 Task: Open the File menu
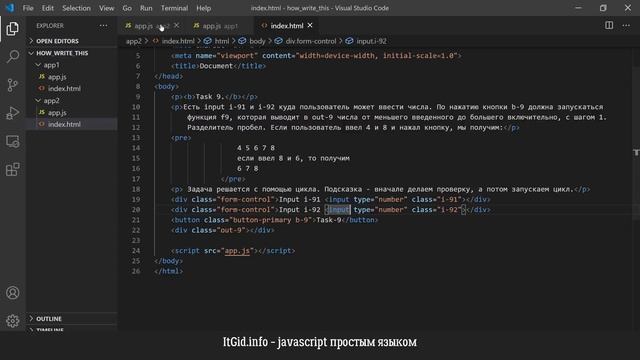(x=28, y=8)
